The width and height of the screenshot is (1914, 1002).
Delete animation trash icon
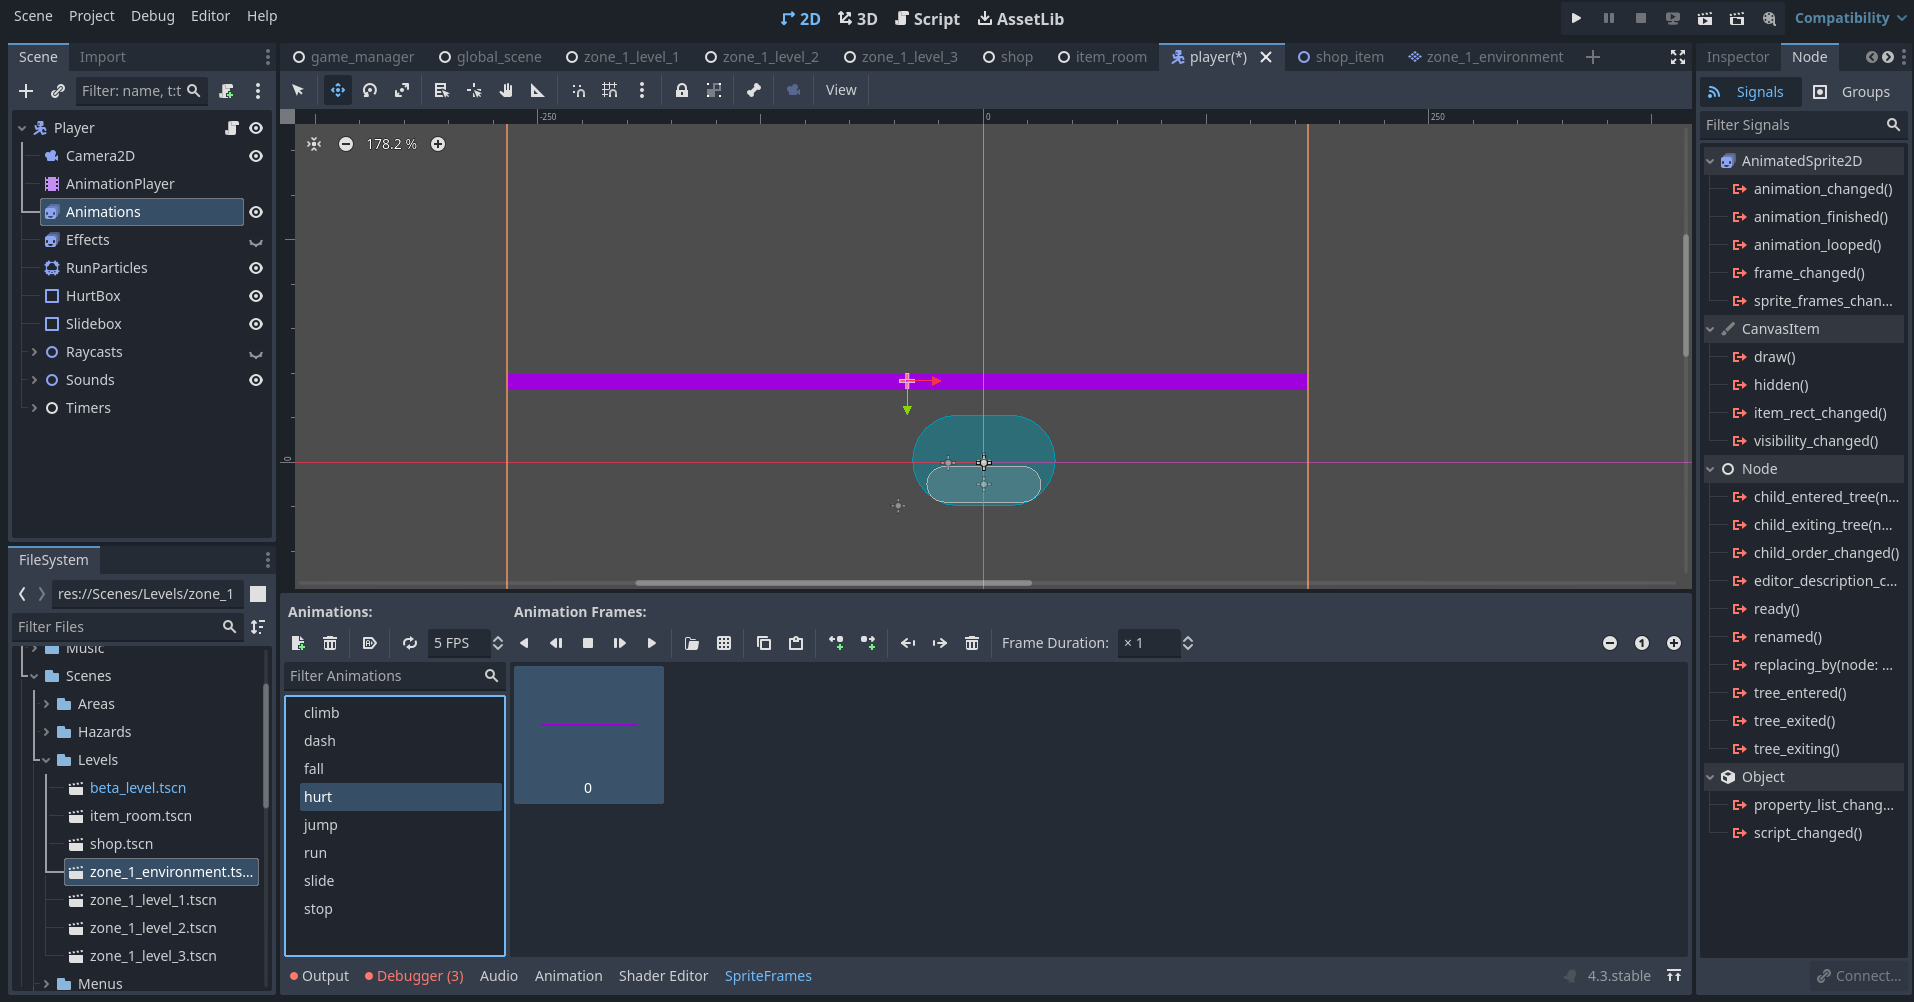330,643
